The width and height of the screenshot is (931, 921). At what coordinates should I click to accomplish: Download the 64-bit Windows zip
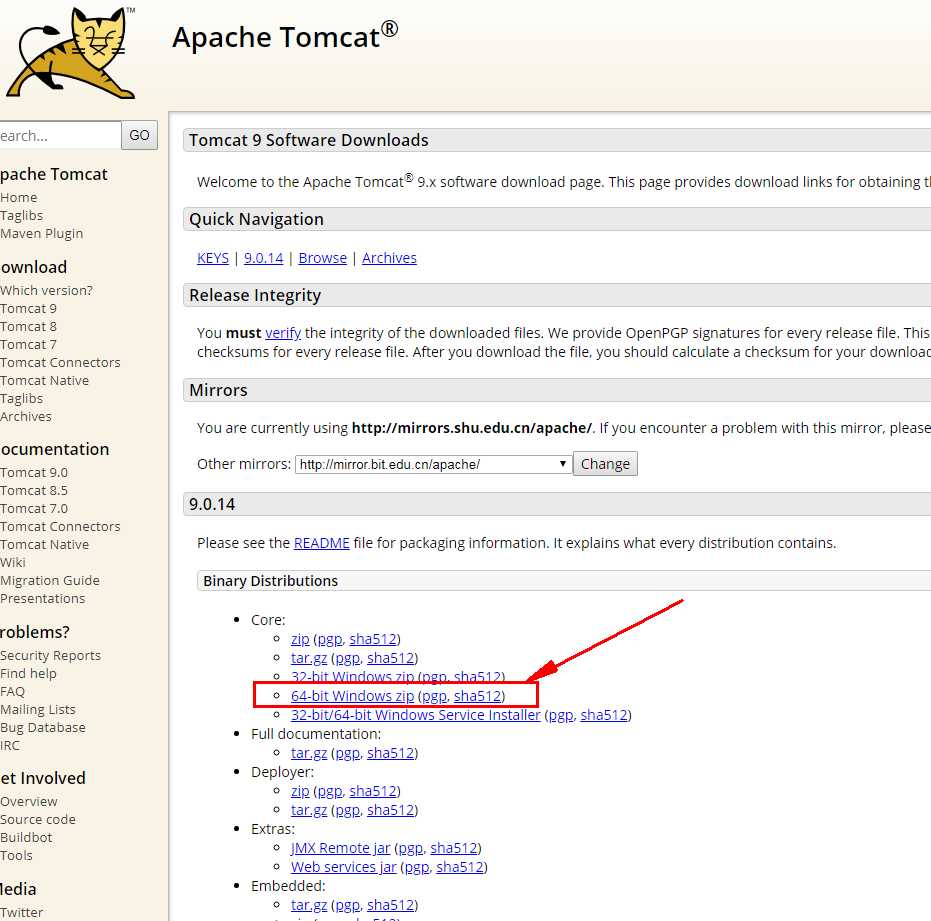(x=353, y=696)
